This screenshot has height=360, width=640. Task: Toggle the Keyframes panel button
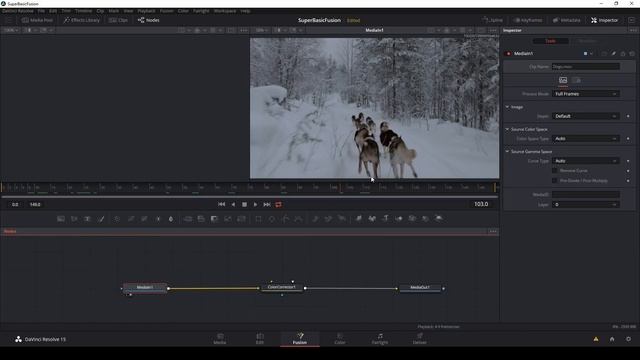[x=528, y=20]
